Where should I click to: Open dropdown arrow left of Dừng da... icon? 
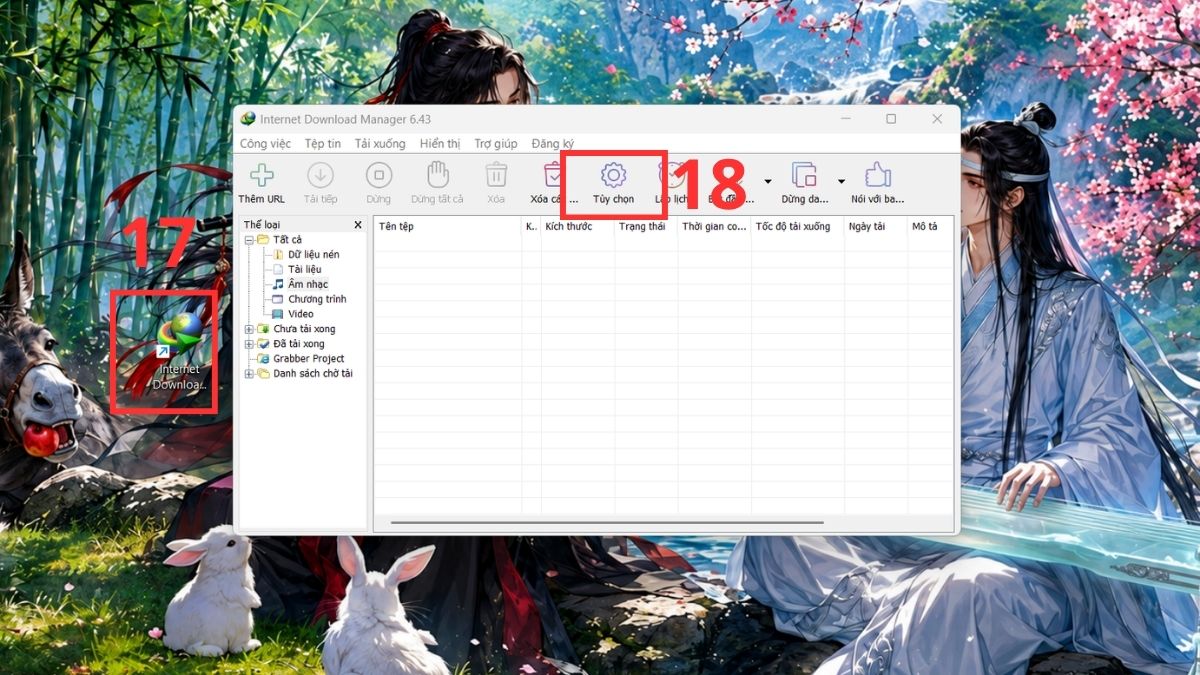tap(768, 181)
